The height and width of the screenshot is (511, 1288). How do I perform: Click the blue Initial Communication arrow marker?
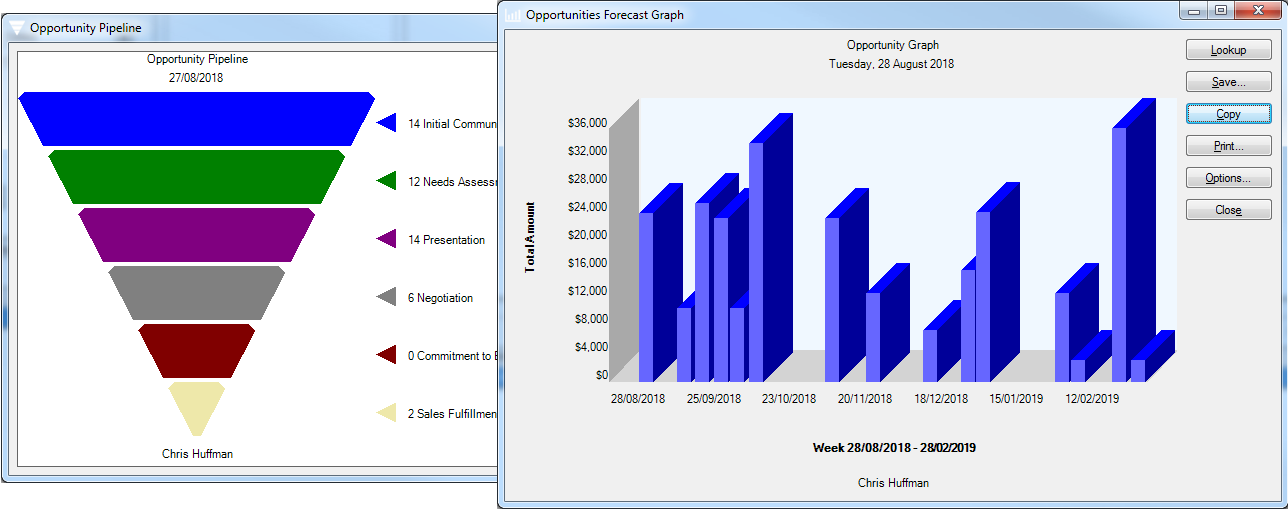[x=388, y=124]
